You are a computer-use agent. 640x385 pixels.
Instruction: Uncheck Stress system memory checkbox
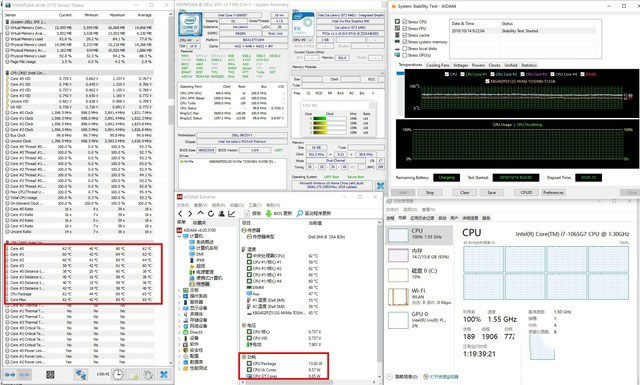coord(404,42)
